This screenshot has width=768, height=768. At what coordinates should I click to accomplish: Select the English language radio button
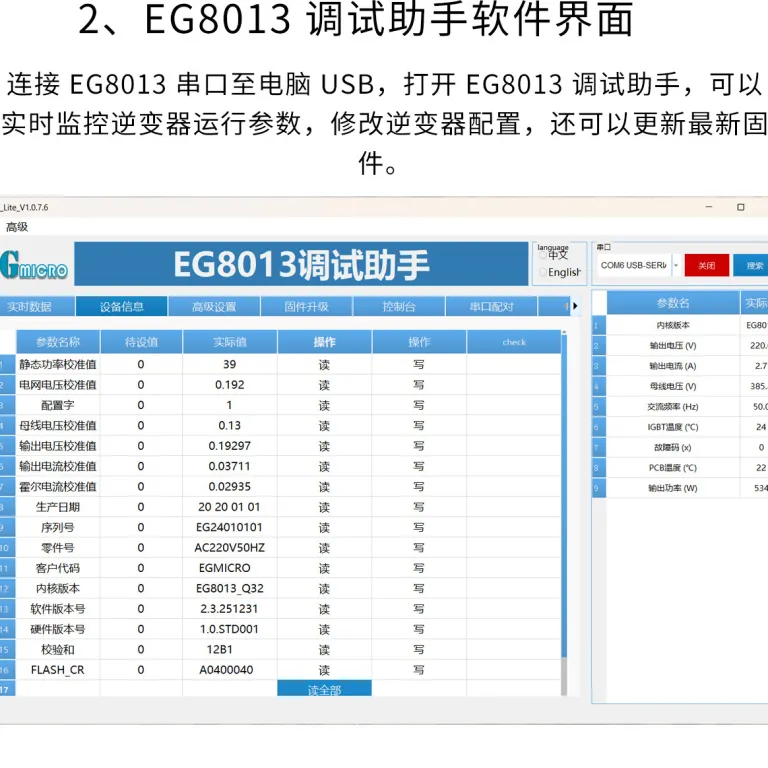[543, 272]
